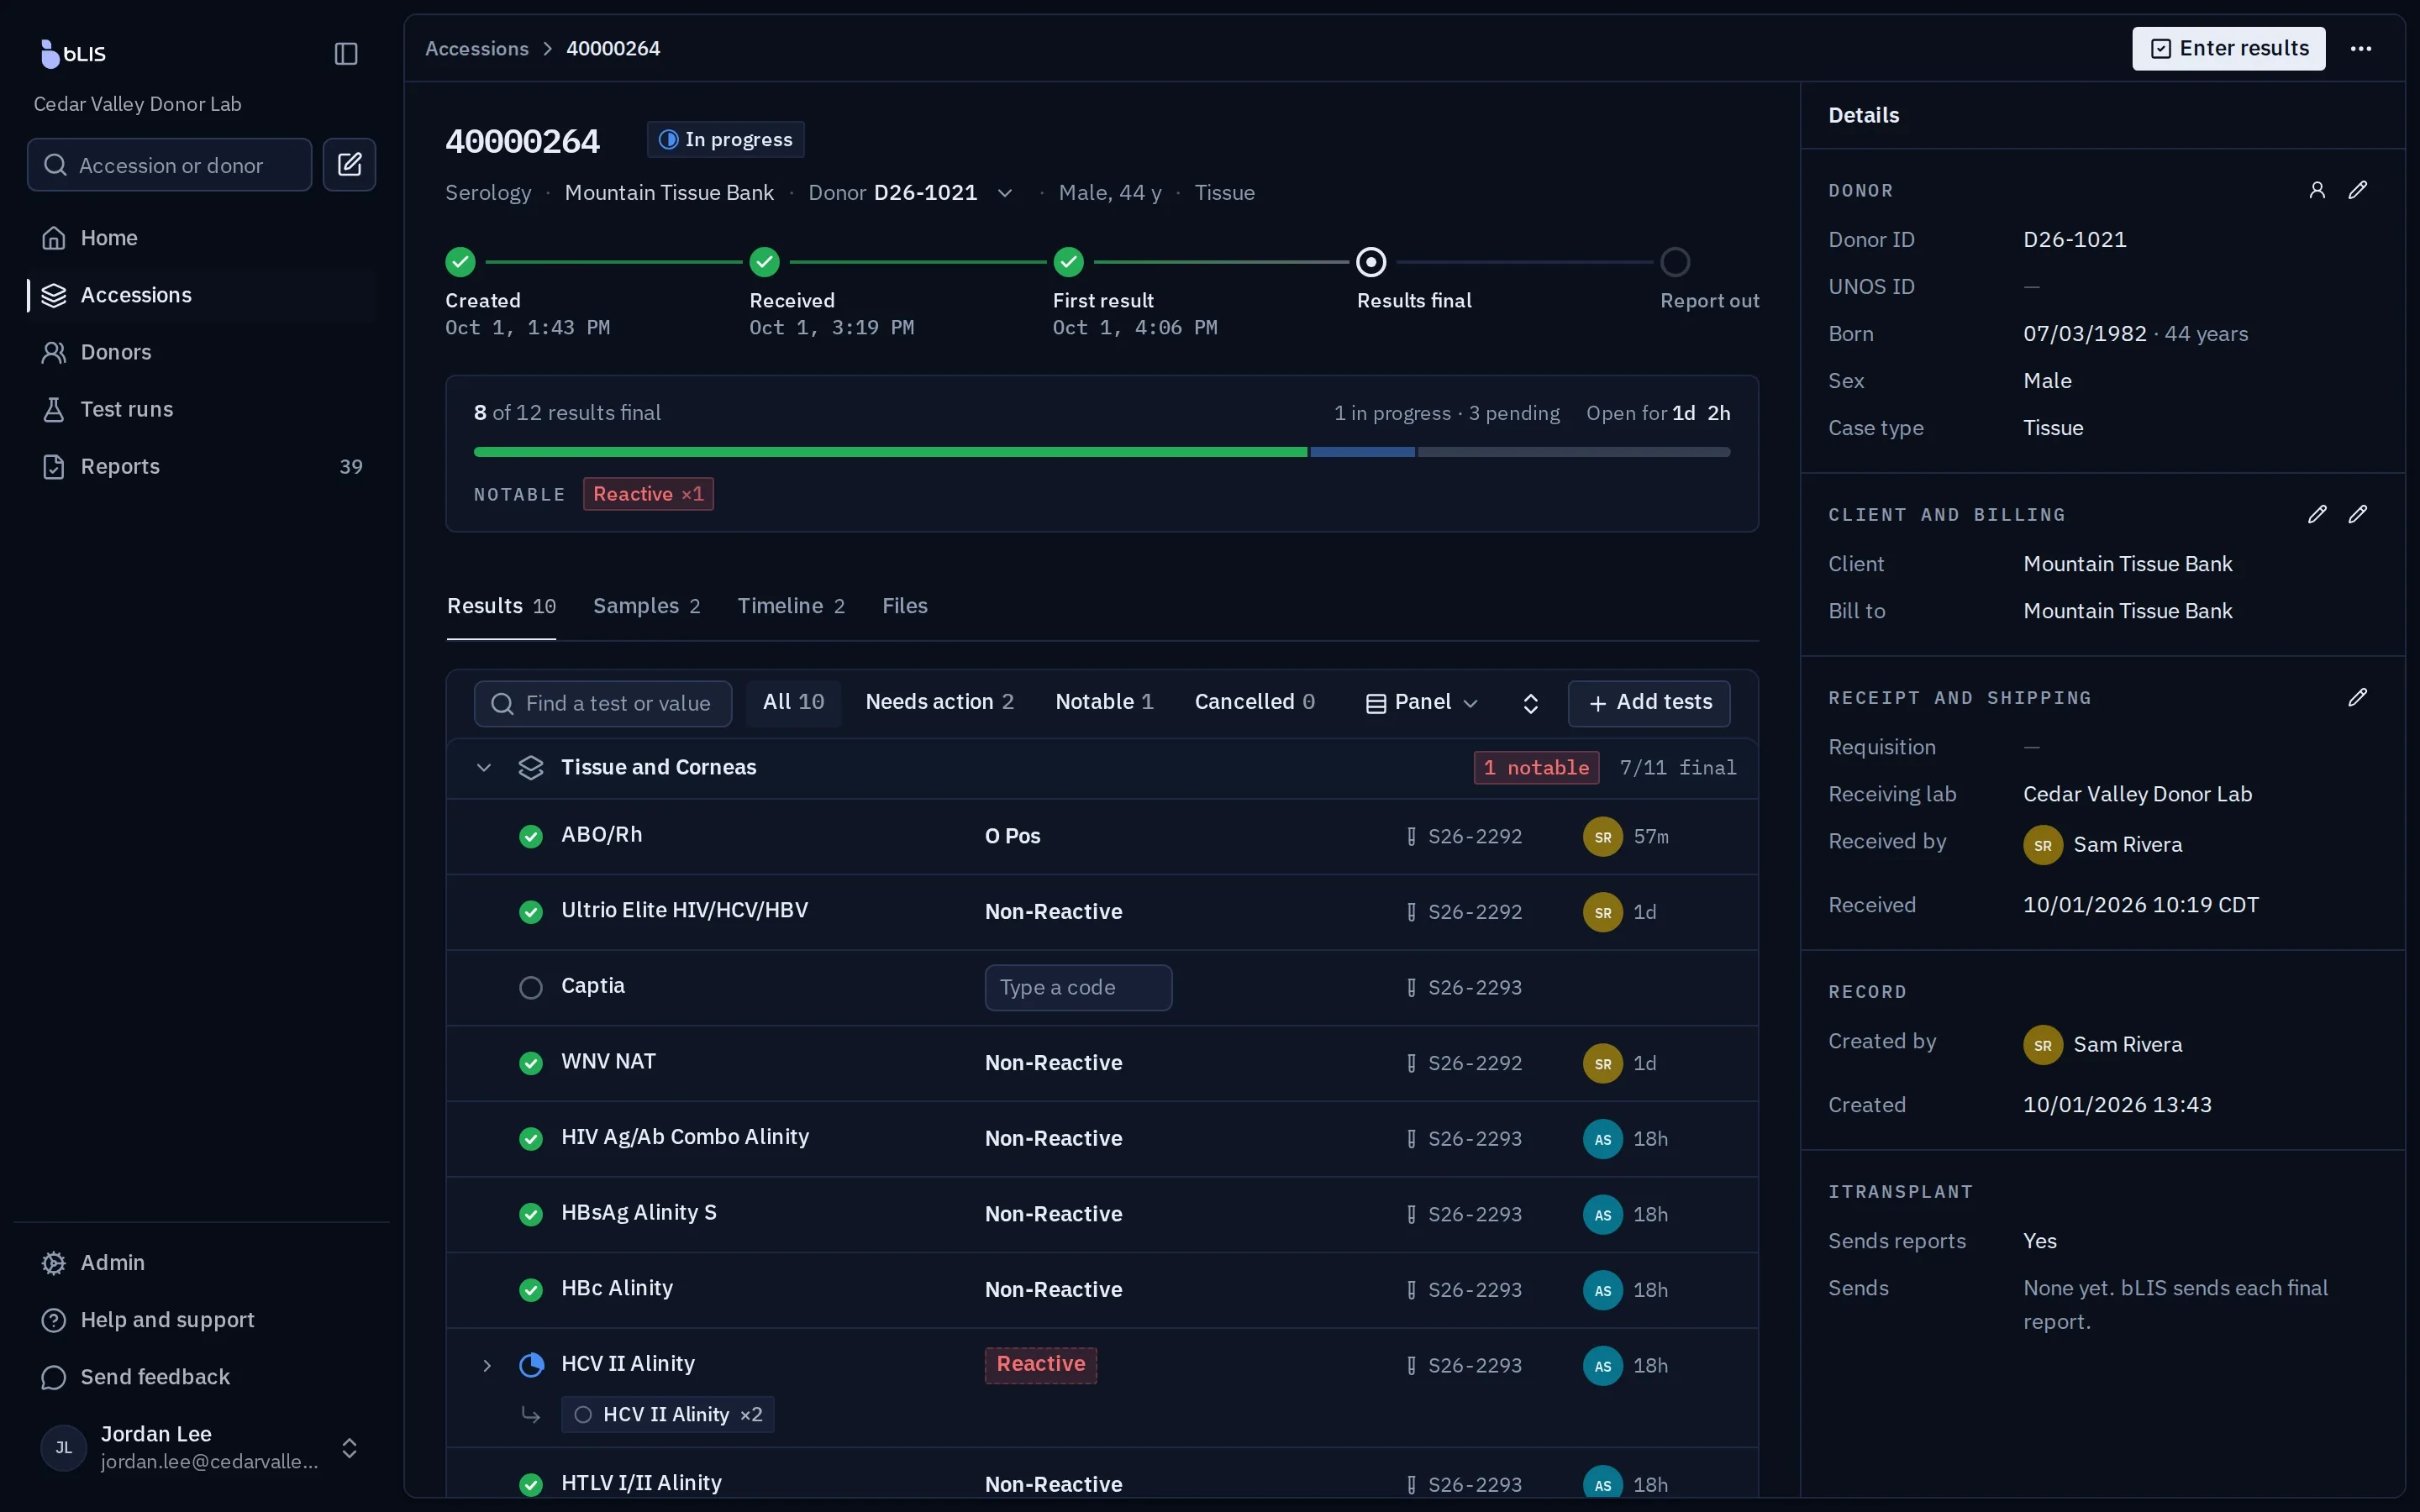Click the bLIS logo
2420x1512 pixels.
(x=73, y=53)
